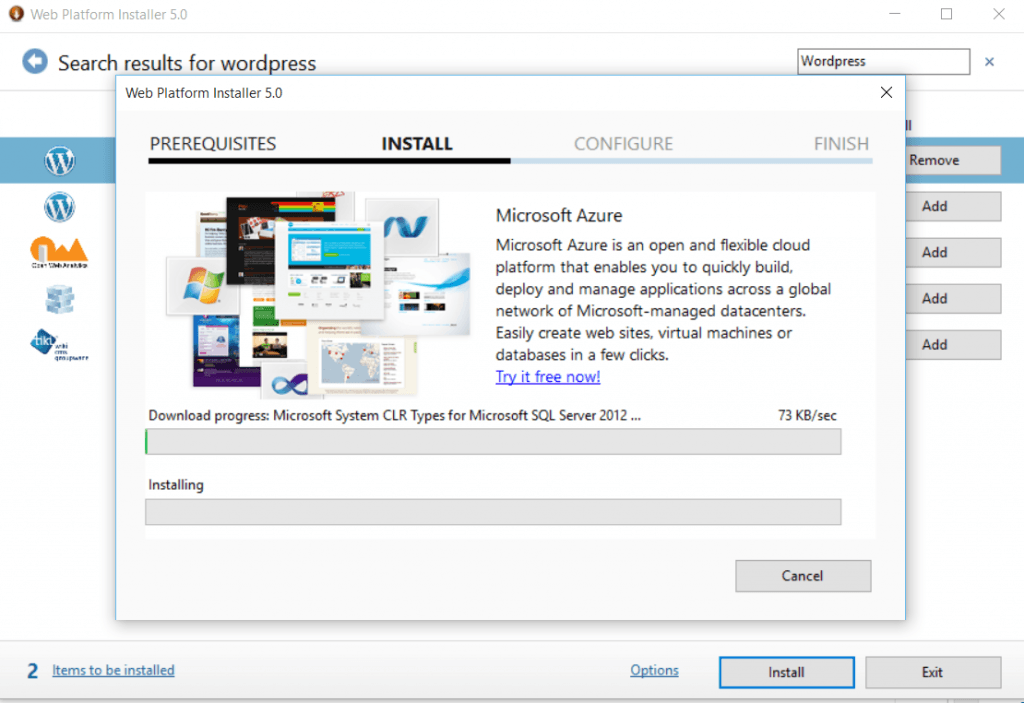1024x703 pixels.
Task: Click Add for Tiki Wiki CMS Groupware
Action: coord(953,344)
